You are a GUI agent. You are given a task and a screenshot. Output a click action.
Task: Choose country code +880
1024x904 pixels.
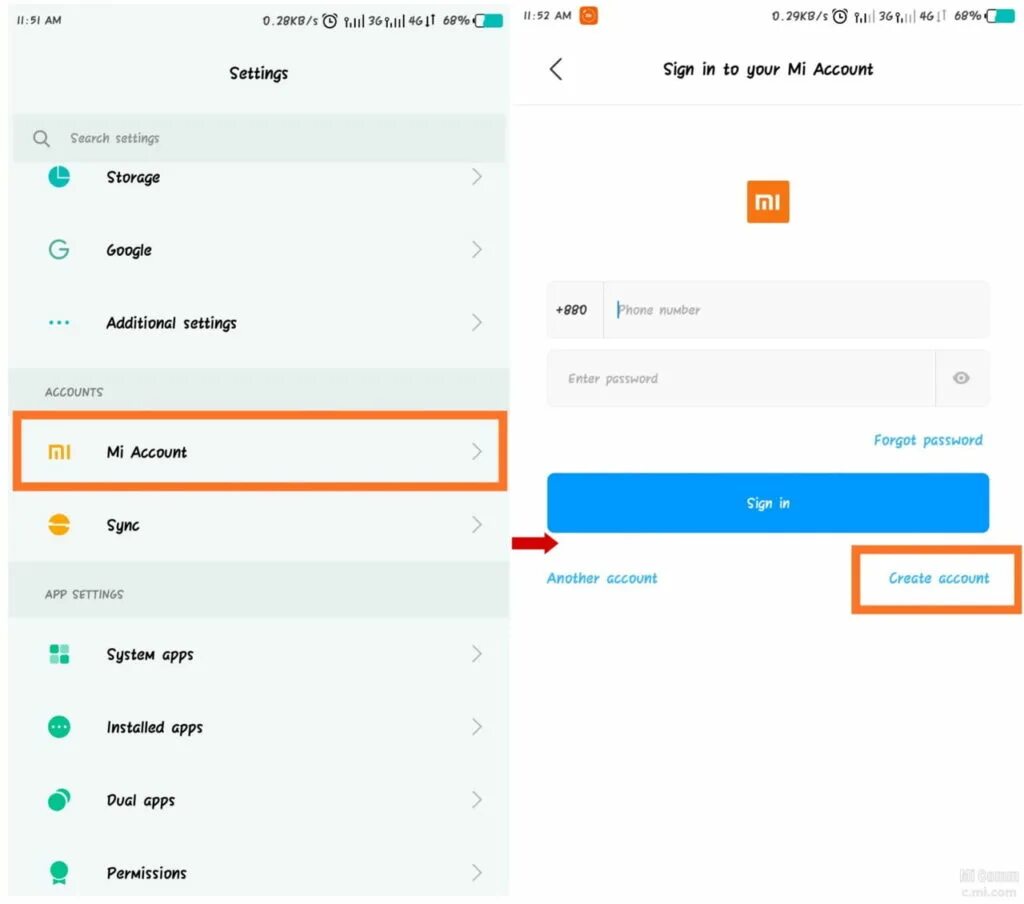571,310
